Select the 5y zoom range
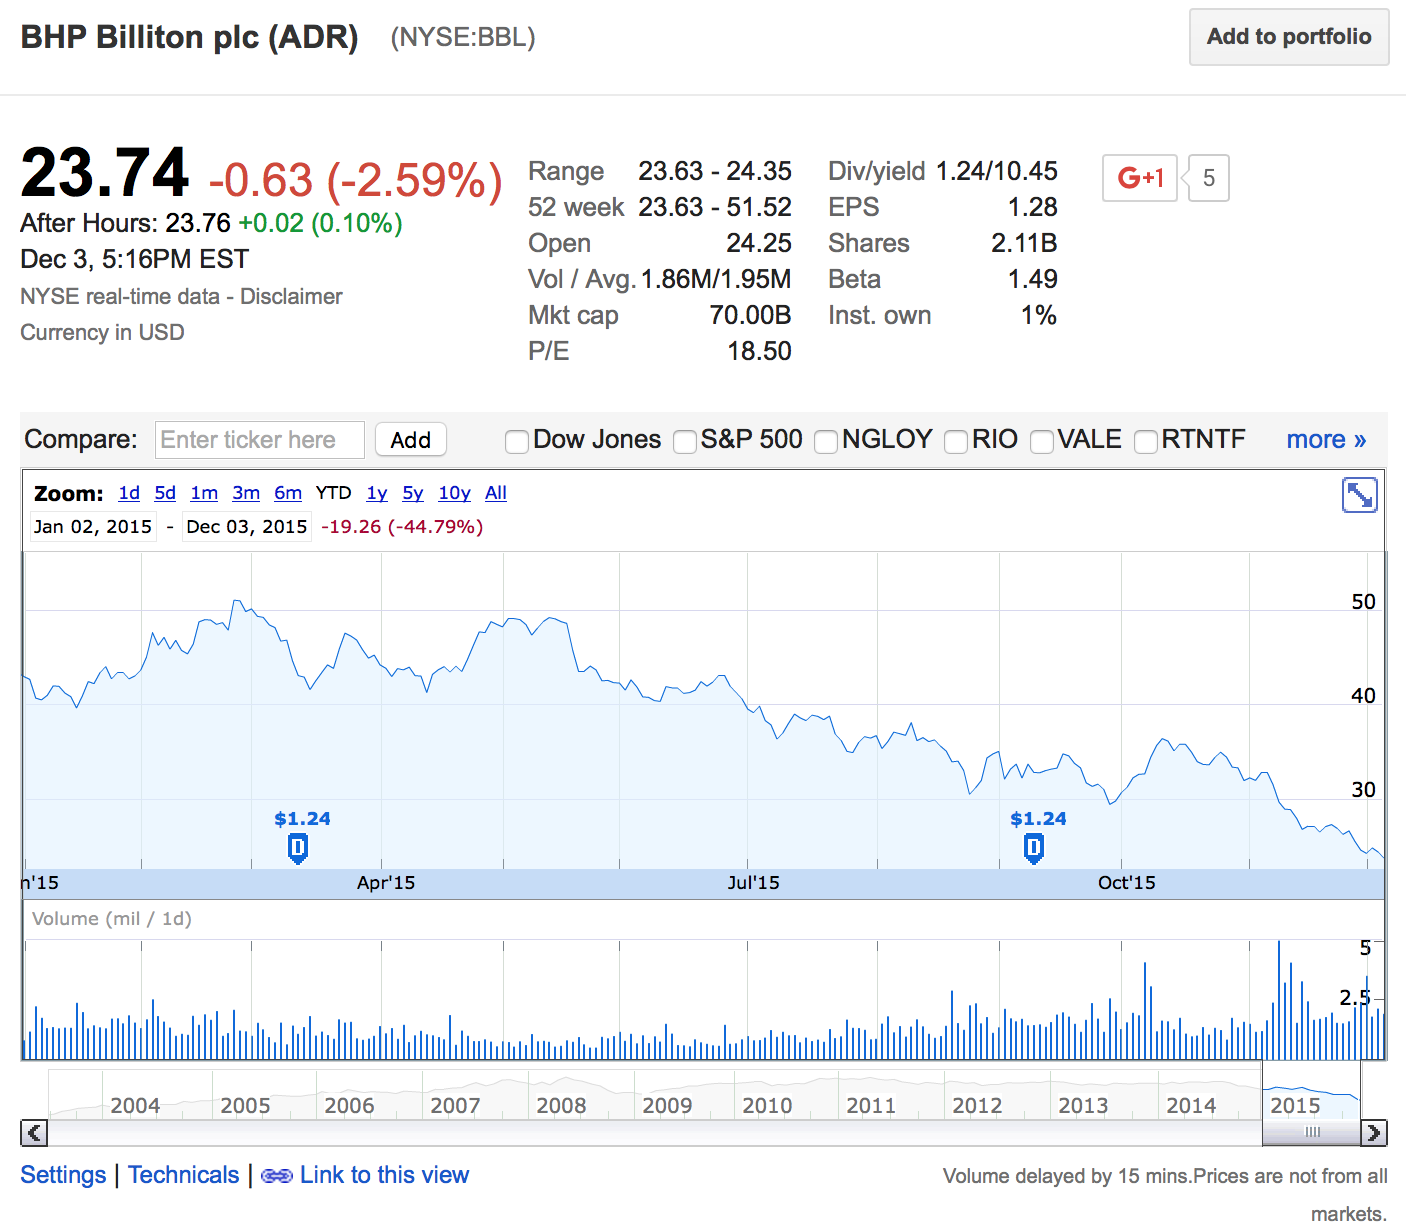Image resolution: width=1406 pixels, height=1232 pixels. [x=413, y=493]
